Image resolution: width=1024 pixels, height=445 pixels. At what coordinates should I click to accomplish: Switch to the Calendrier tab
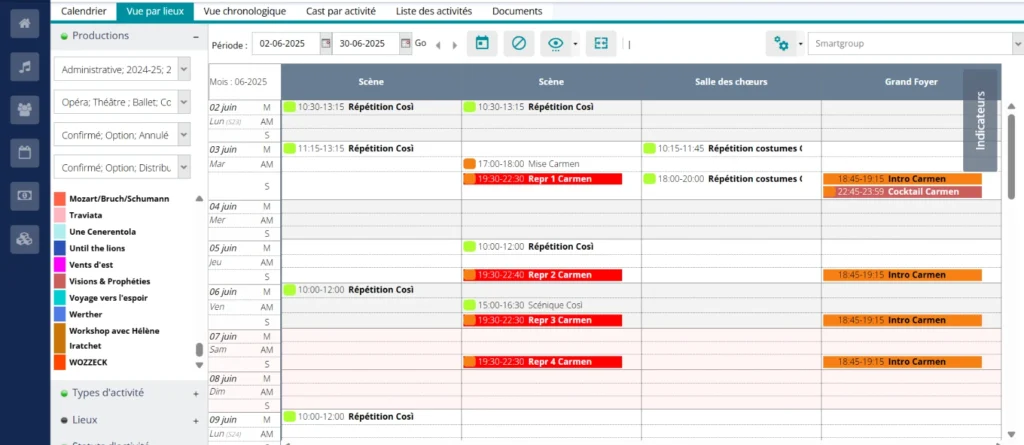tap(84, 11)
